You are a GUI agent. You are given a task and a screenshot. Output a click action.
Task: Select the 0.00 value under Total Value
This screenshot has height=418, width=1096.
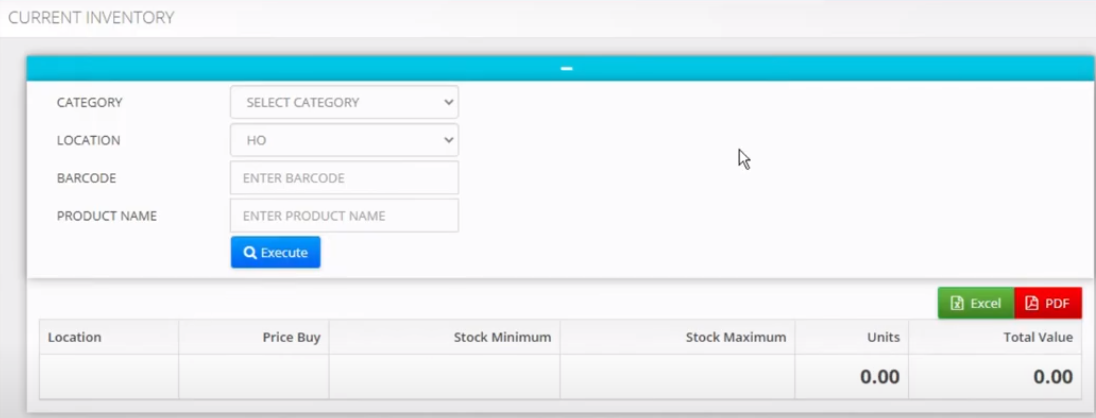1053,377
